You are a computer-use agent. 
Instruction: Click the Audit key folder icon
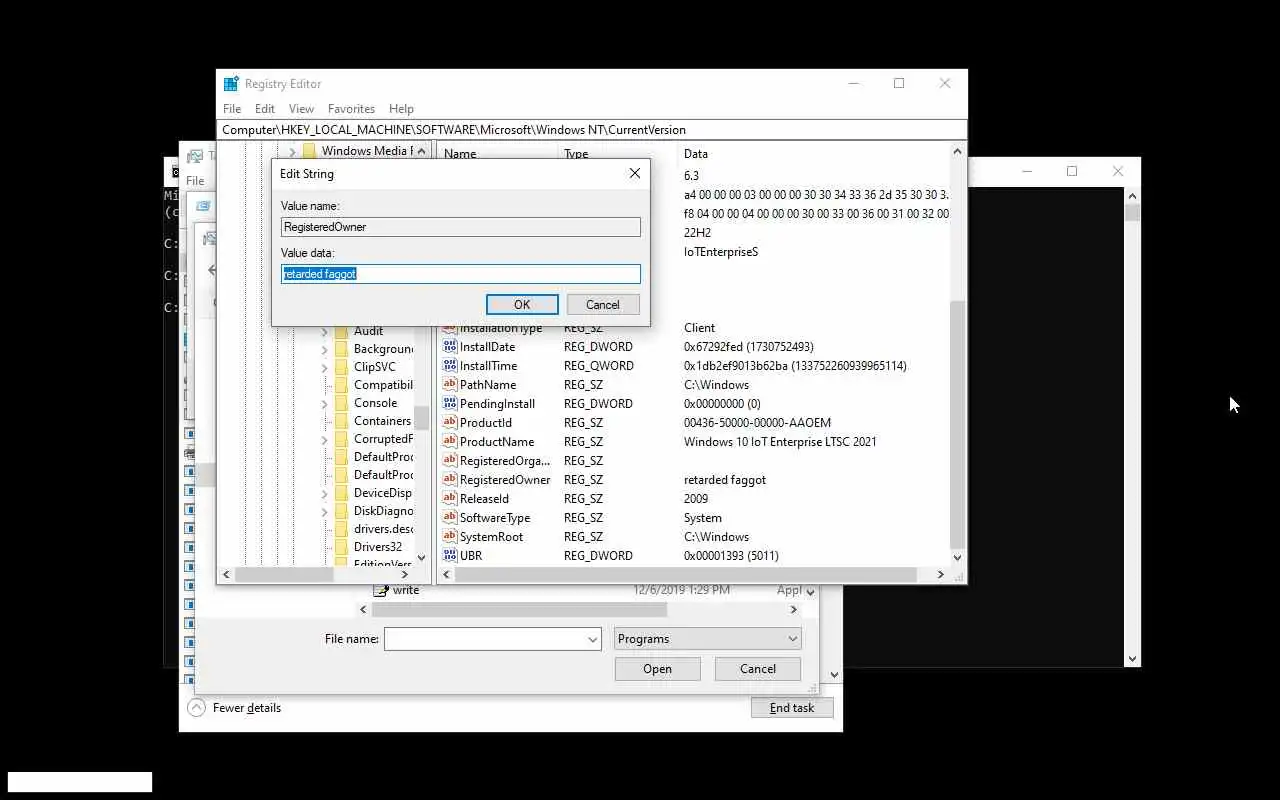coord(341,331)
